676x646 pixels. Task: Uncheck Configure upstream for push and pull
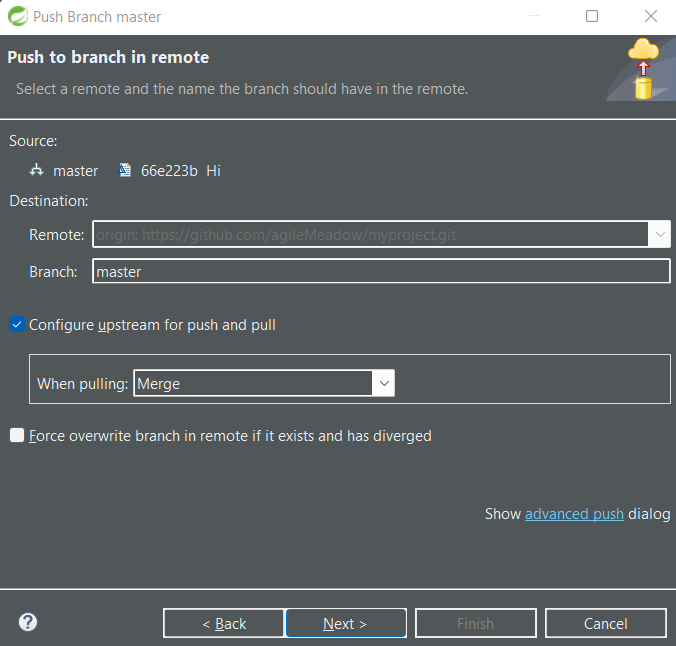click(17, 325)
